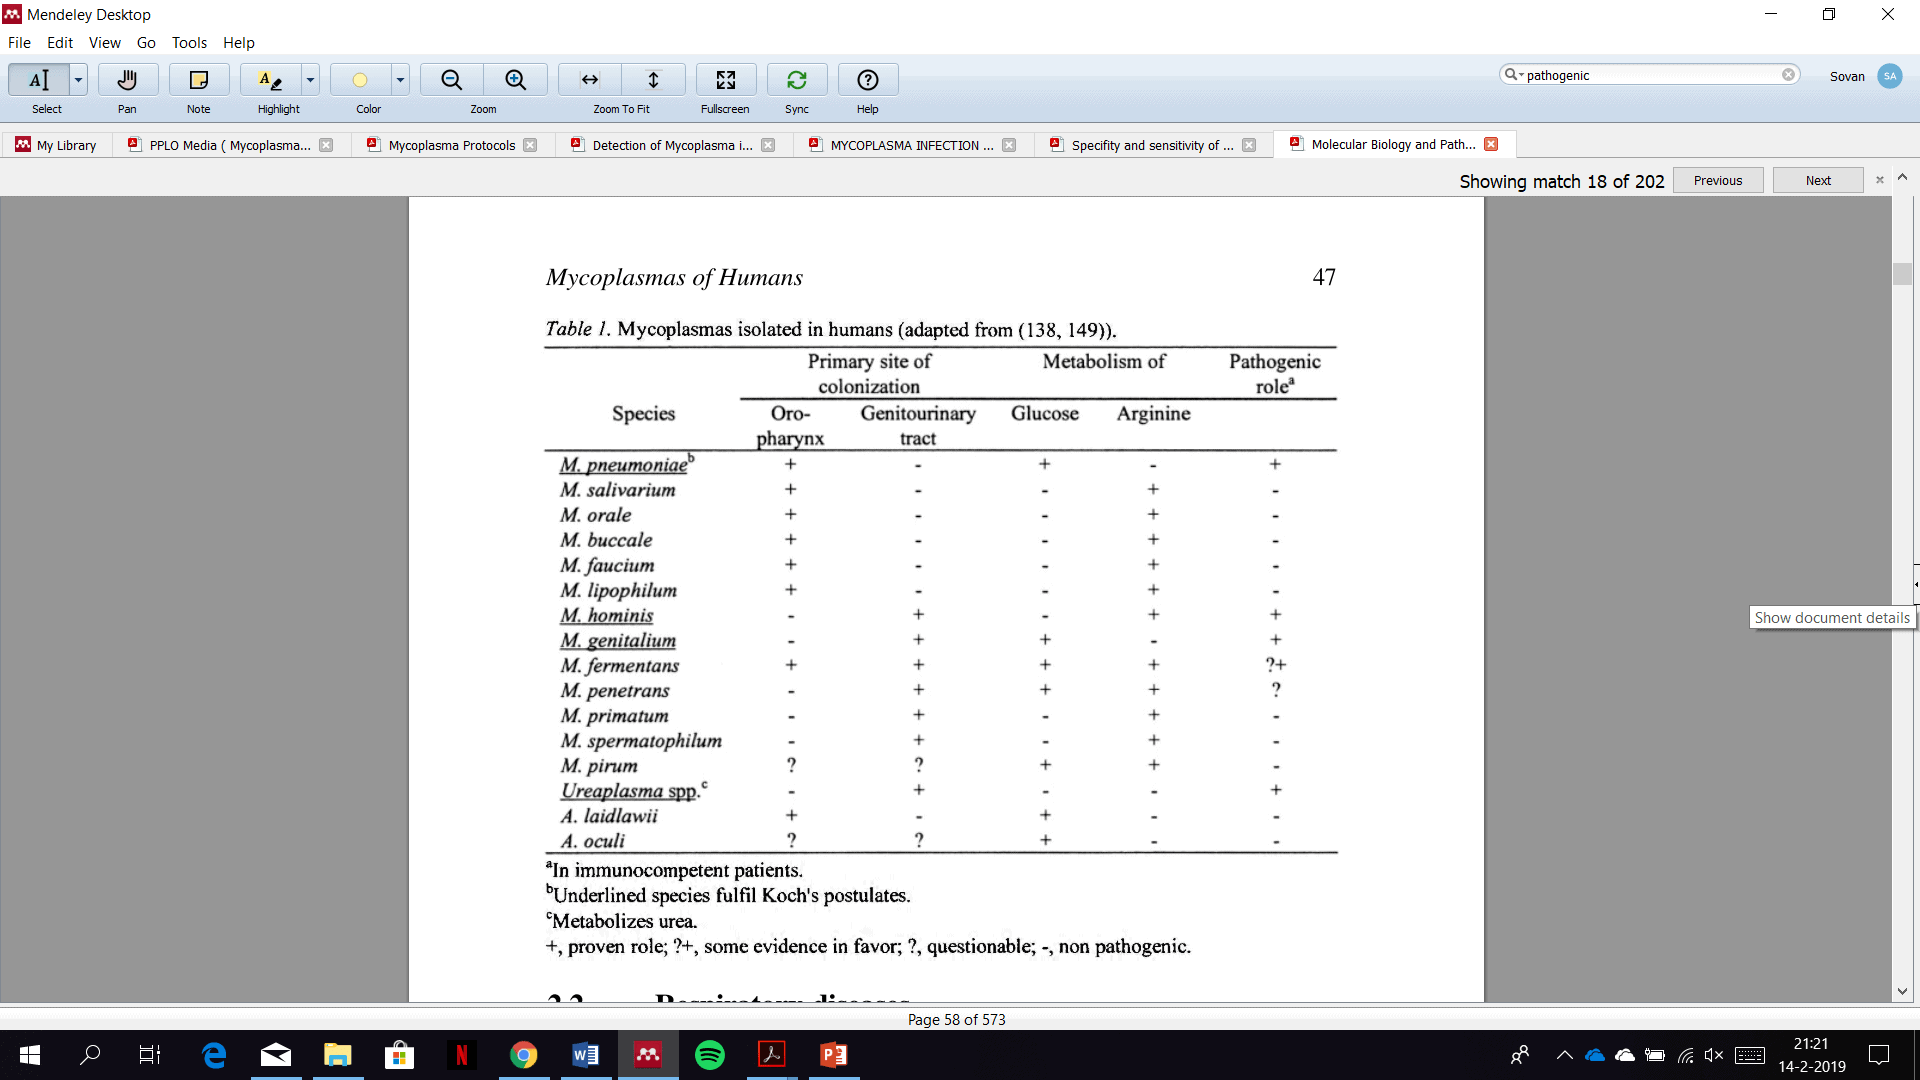Close the search results bar
The image size is (1920, 1080).
point(1880,180)
